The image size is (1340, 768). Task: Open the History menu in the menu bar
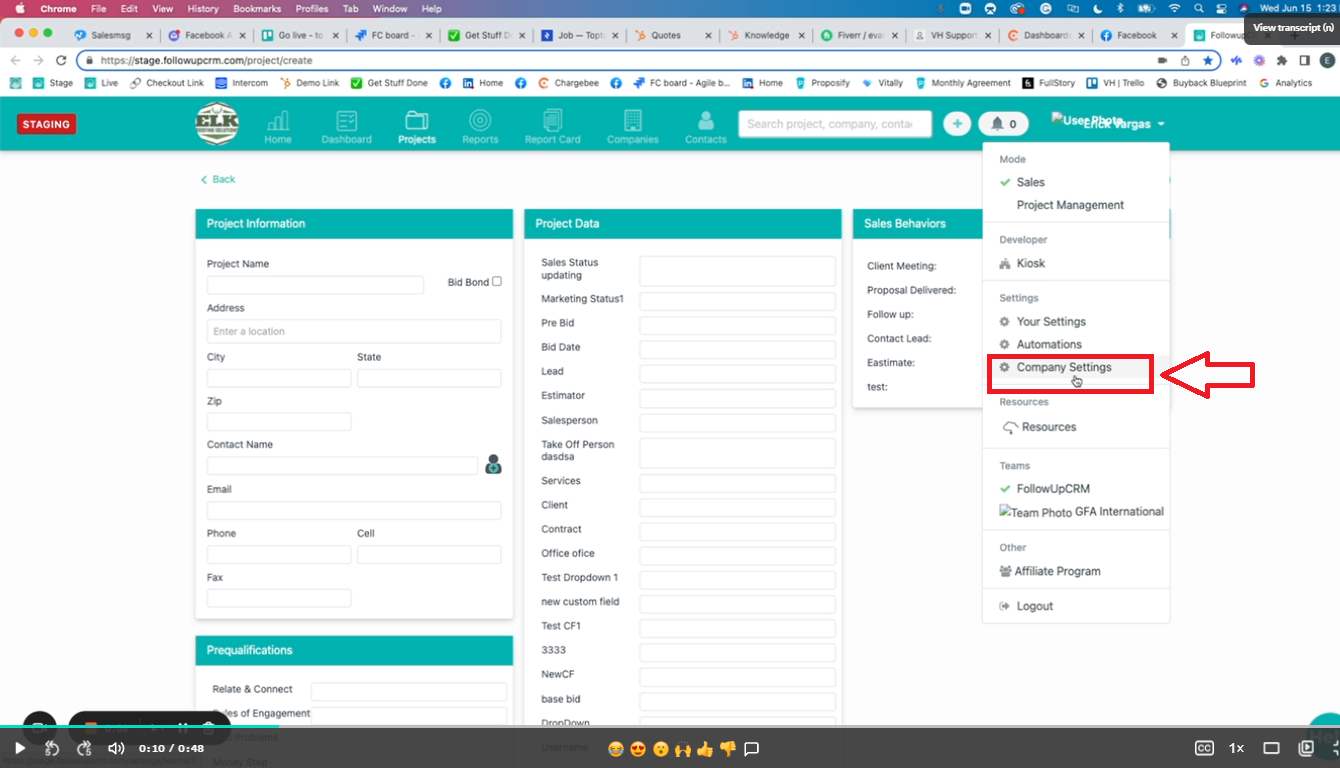203,9
